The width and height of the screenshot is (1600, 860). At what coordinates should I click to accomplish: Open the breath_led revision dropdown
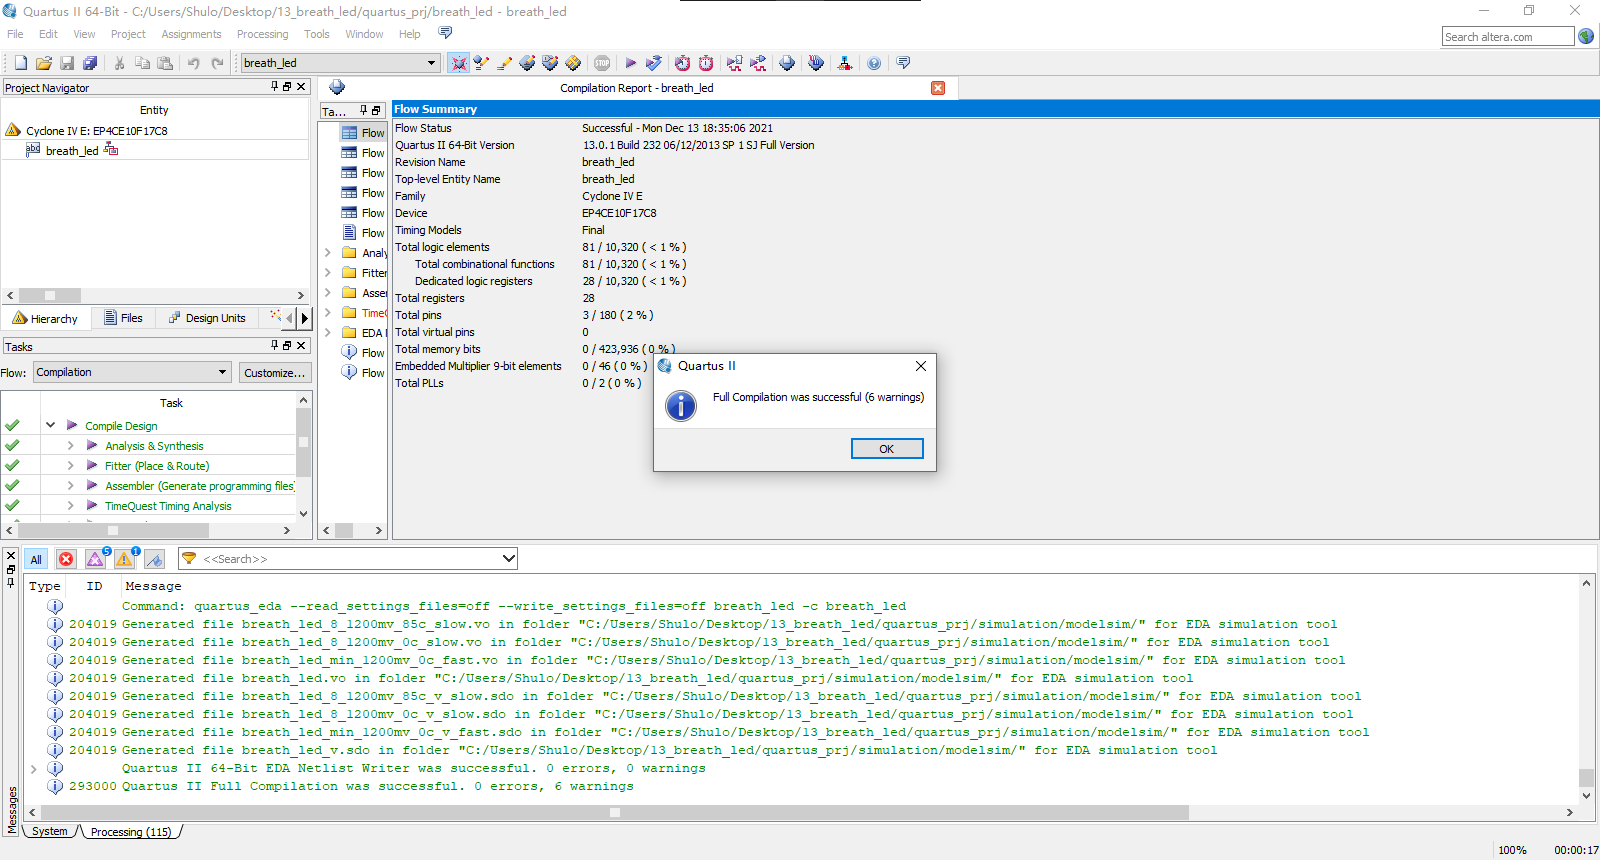(431, 63)
